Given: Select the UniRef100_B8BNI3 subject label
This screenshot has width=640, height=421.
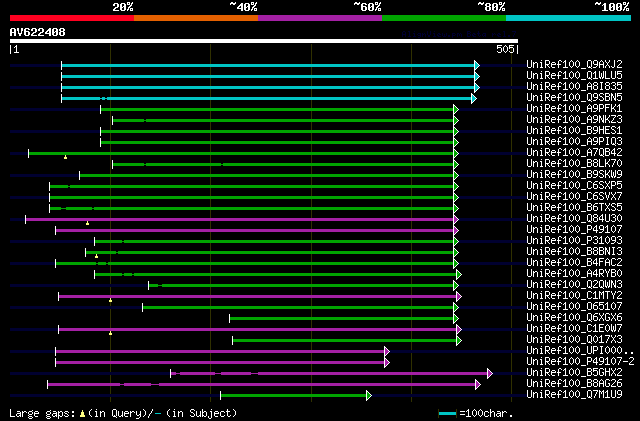Looking at the screenshot, I should pyautogui.click(x=574, y=252).
